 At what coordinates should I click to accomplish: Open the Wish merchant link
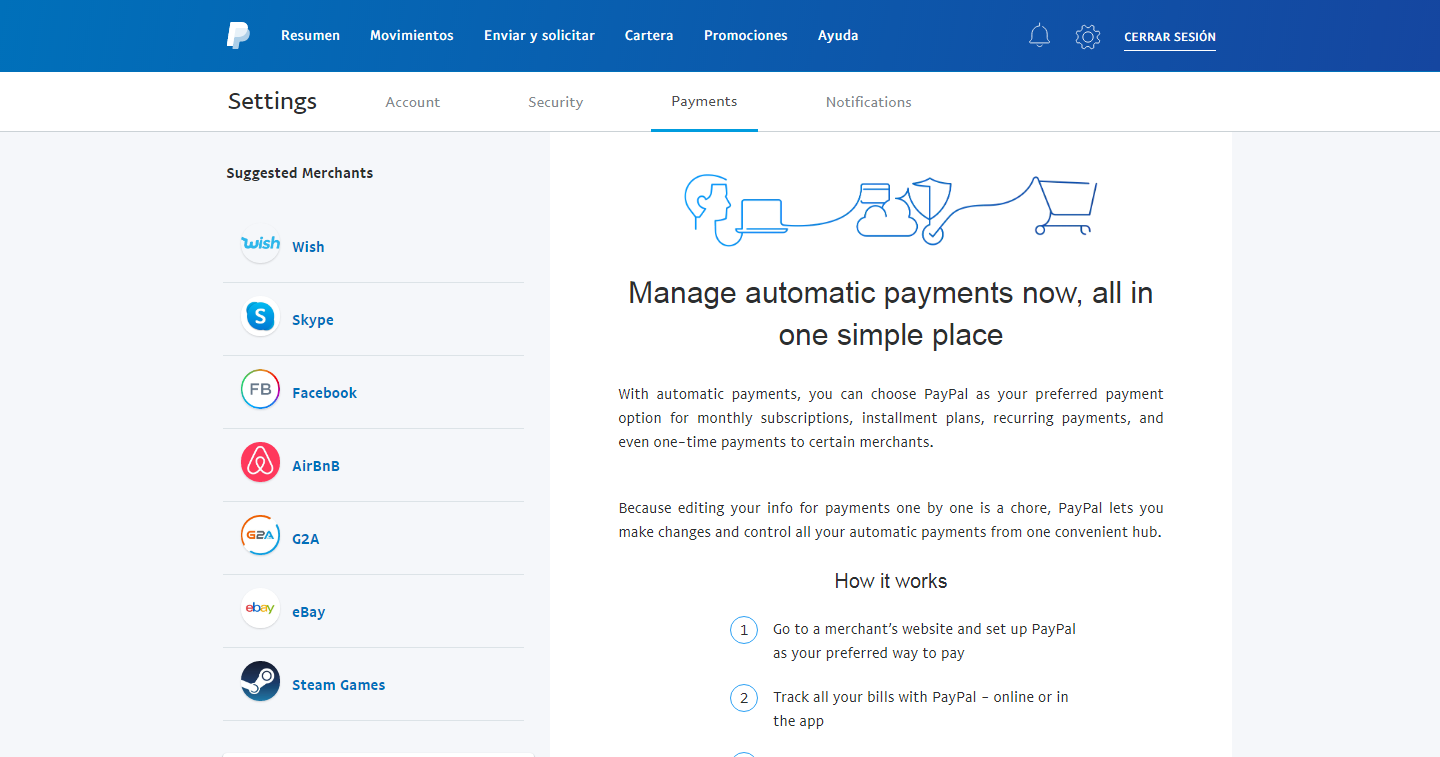coord(308,247)
